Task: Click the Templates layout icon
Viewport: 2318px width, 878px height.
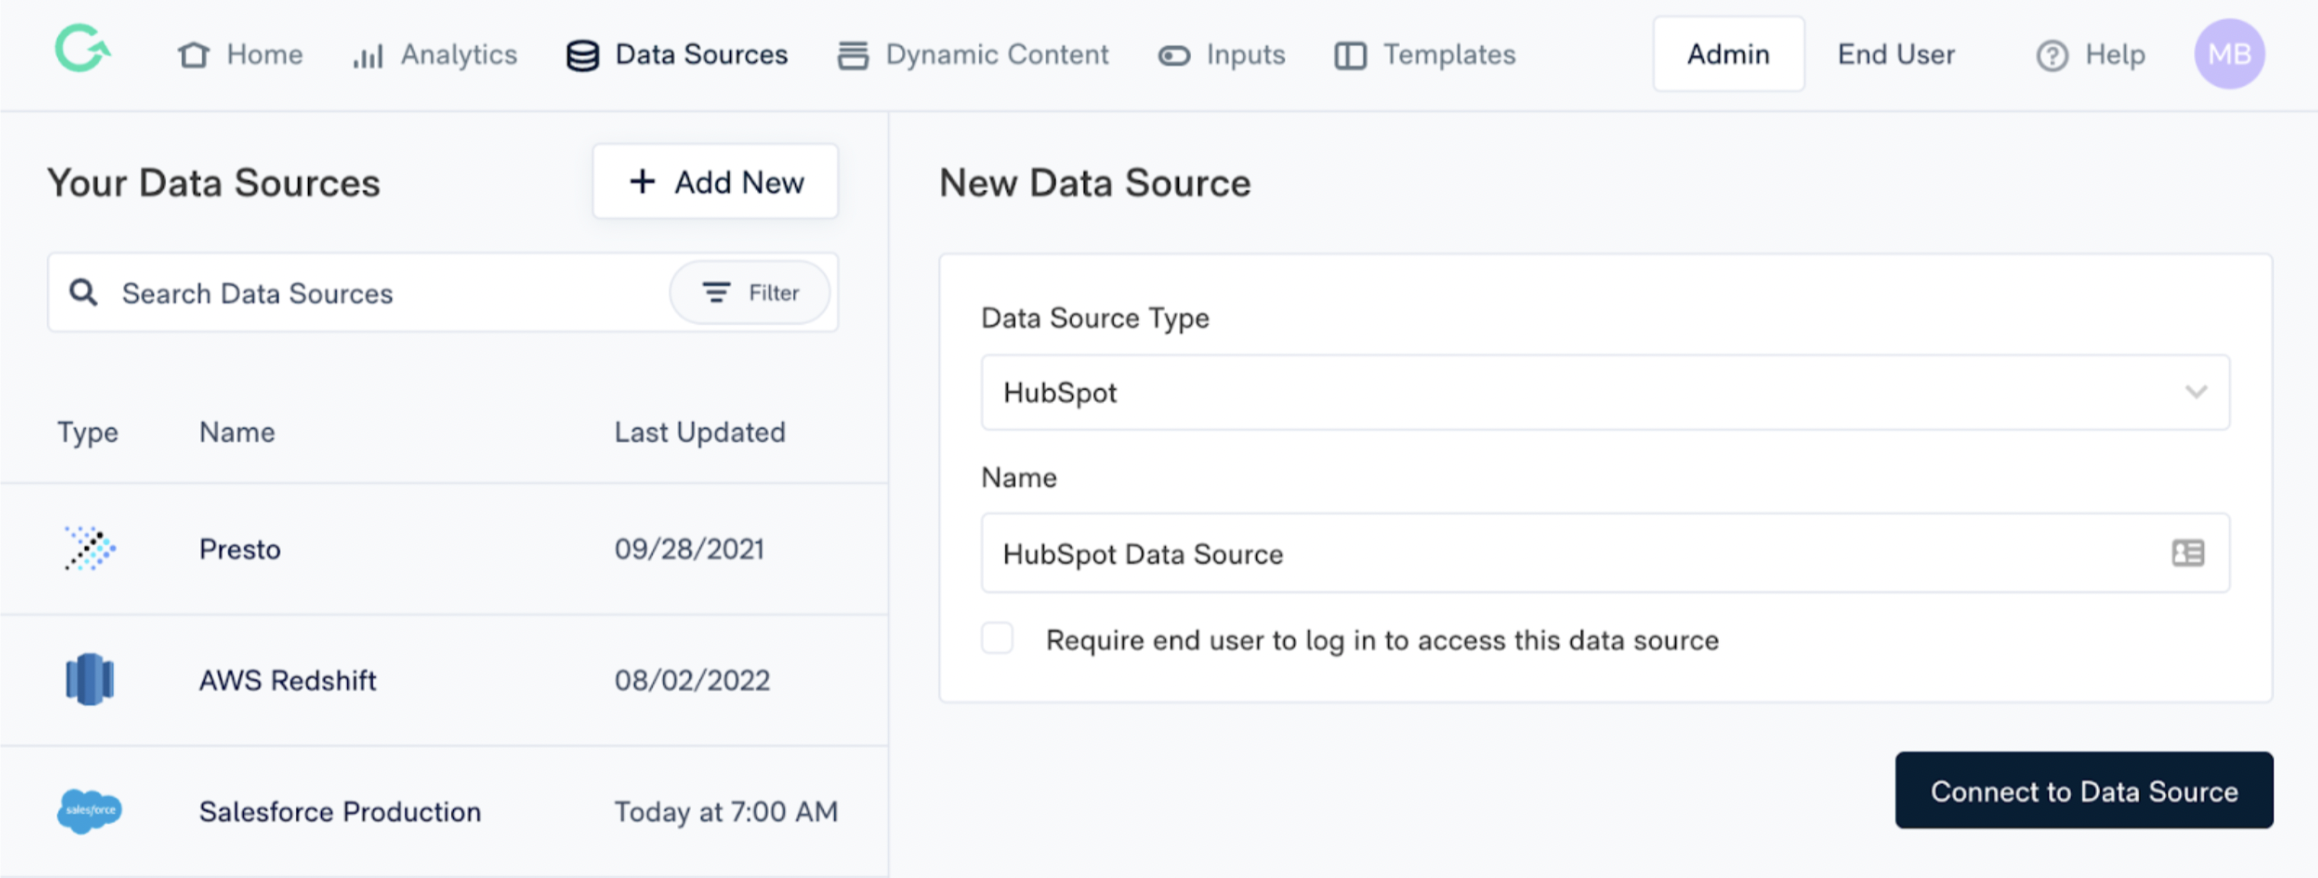Action: point(1350,56)
